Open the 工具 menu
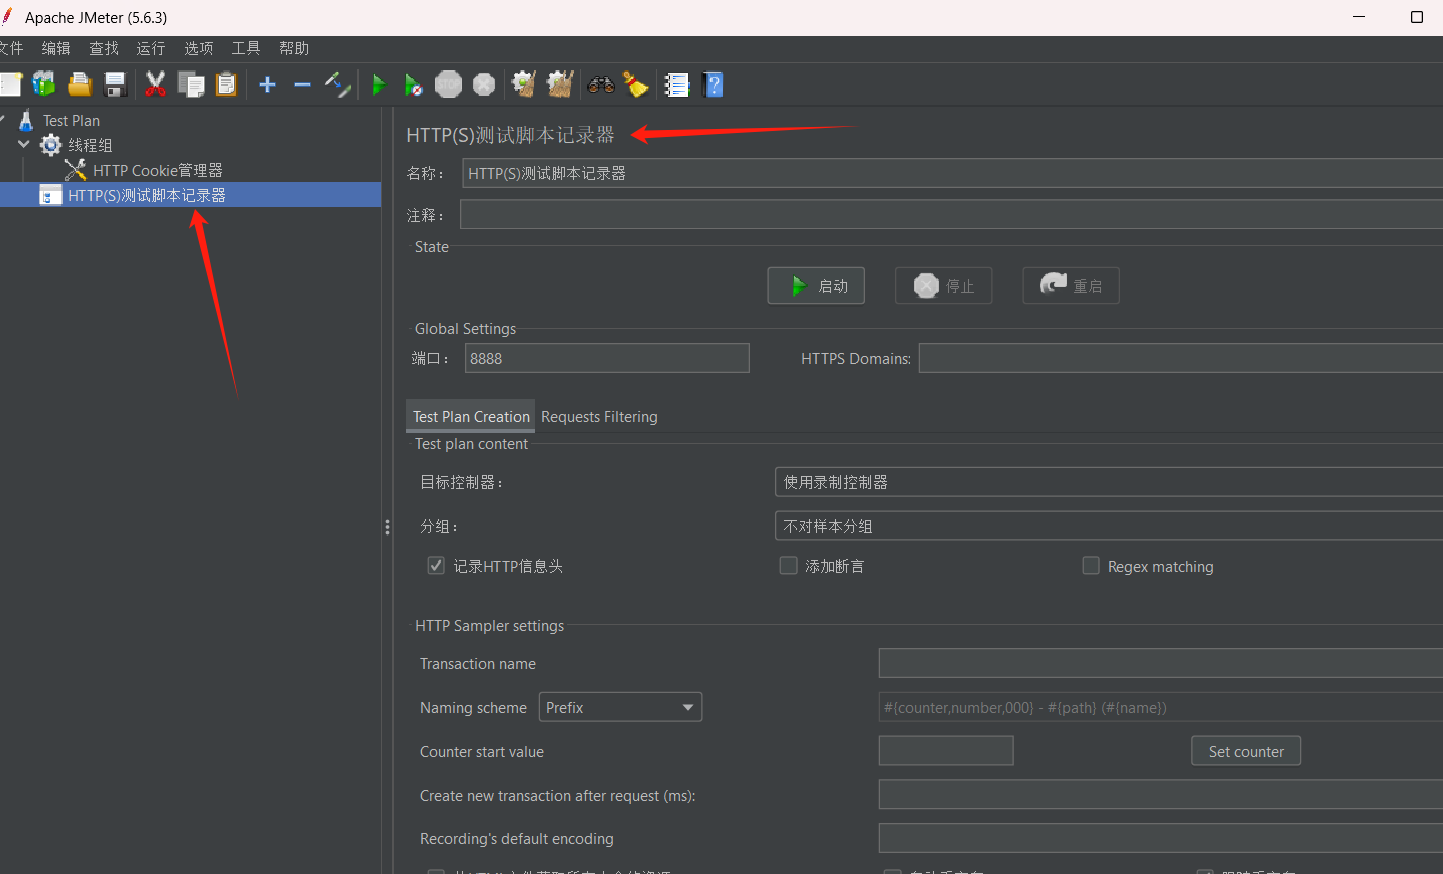This screenshot has width=1443, height=874. pos(246,48)
